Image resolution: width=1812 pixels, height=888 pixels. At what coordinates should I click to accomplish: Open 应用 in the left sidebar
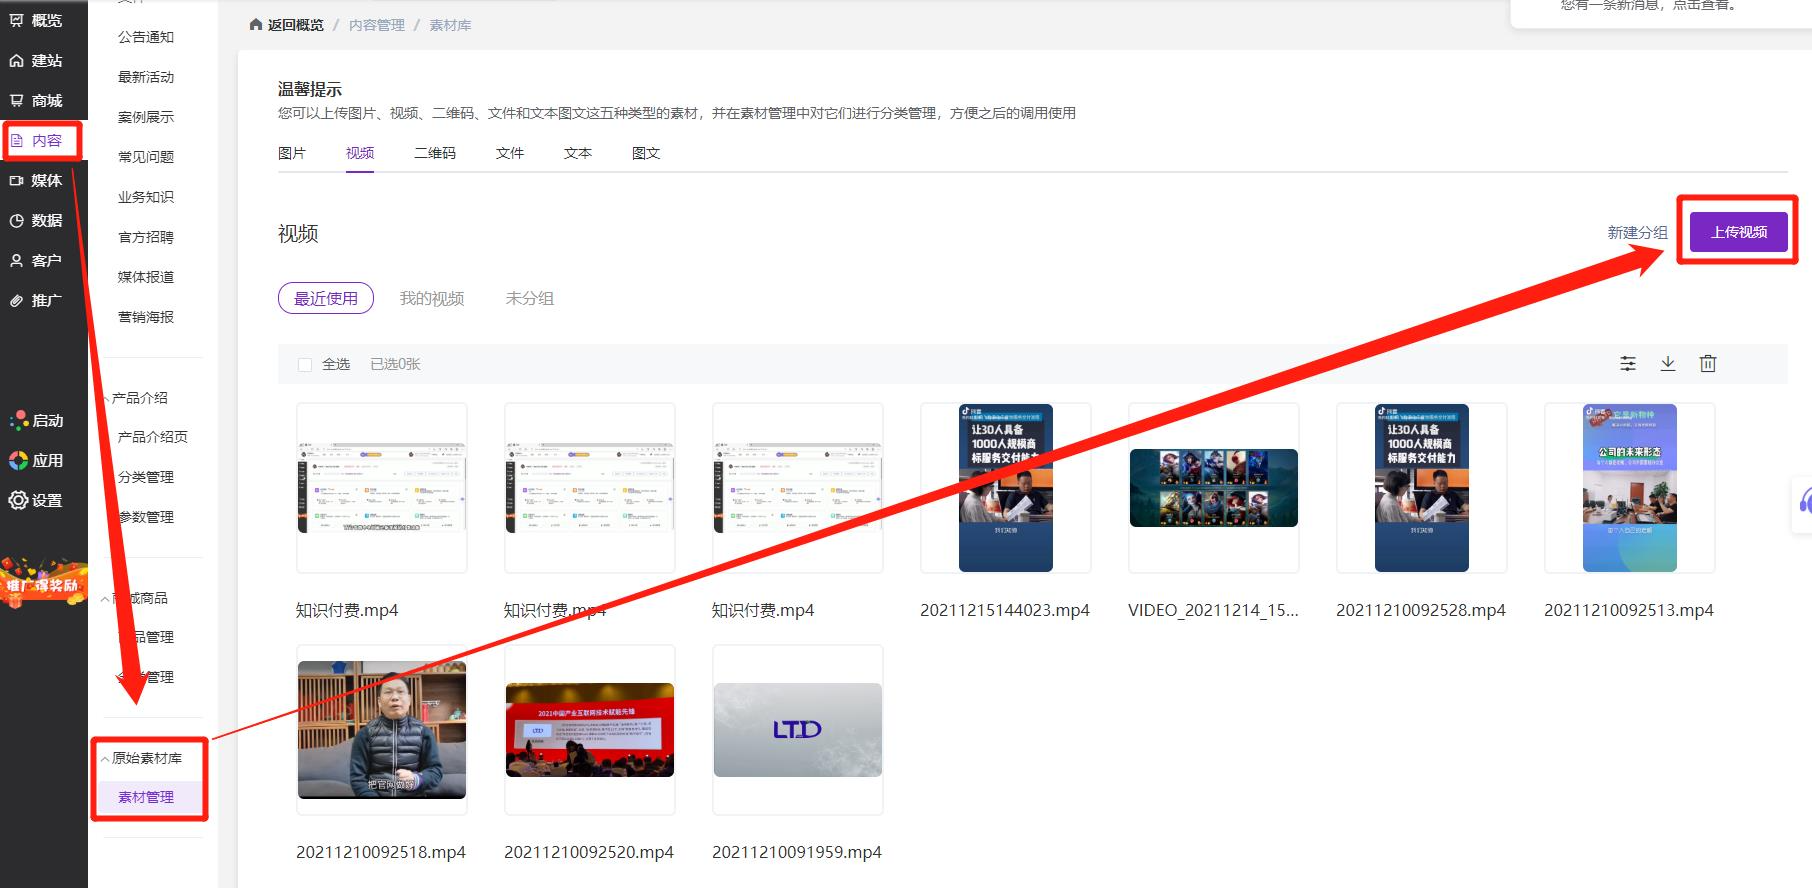click(x=37, y=461)
